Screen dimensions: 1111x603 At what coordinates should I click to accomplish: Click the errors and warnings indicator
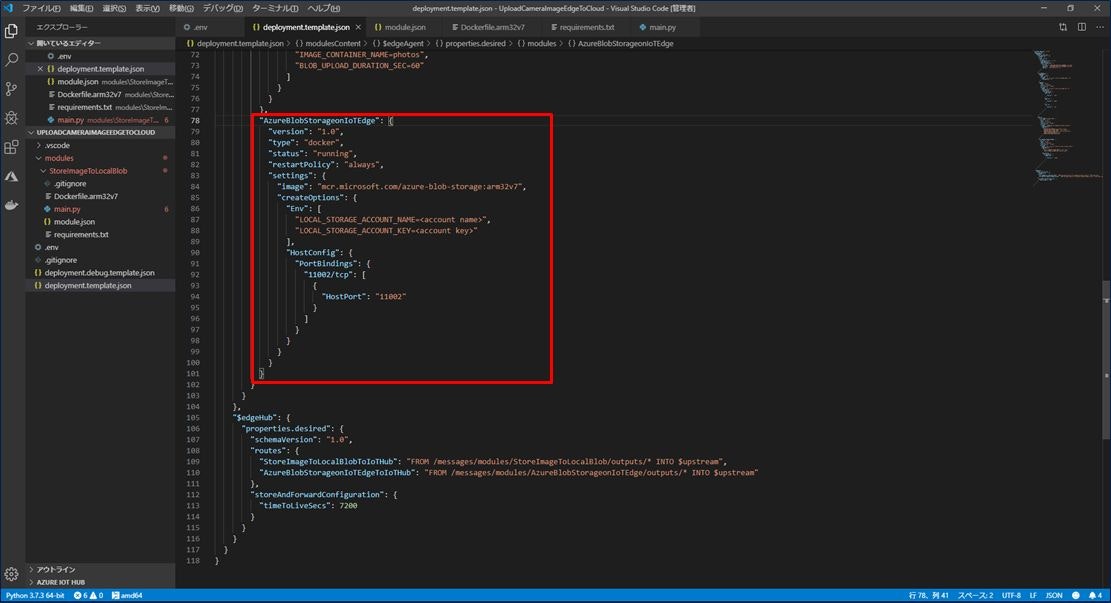click(88, 595)
